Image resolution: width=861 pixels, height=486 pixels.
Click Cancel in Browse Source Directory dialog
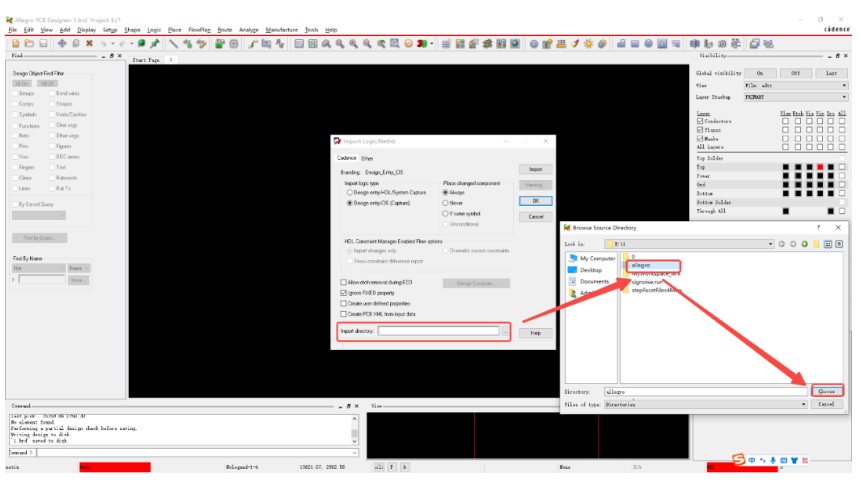click(x=826, y=404)
